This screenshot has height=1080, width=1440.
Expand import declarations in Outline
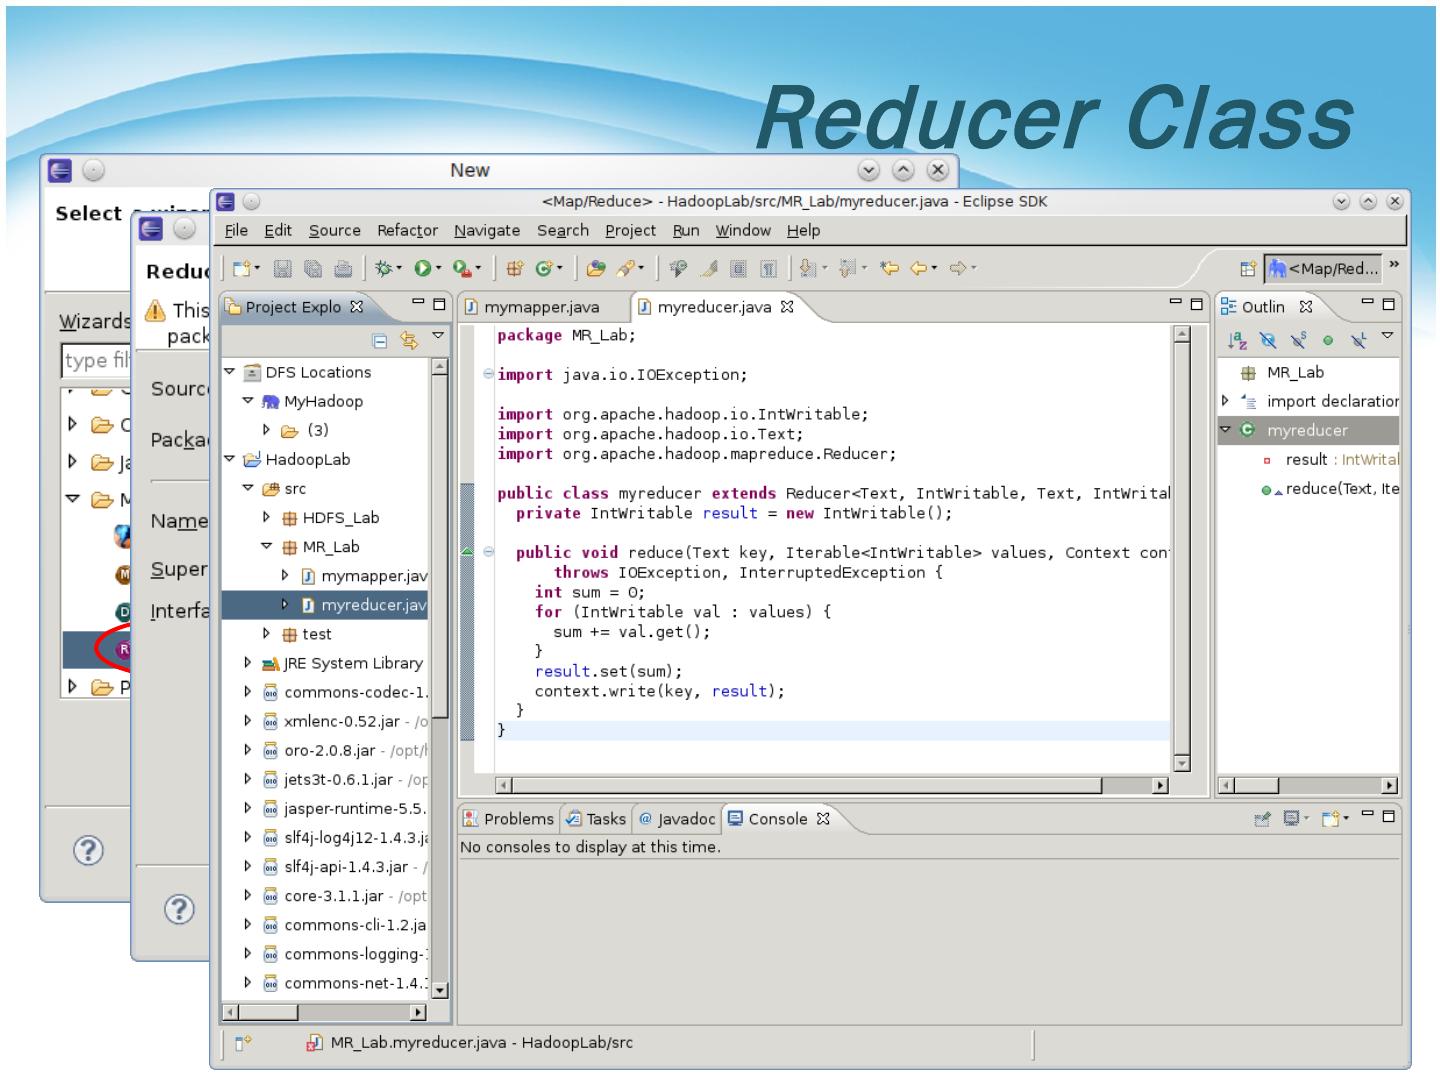point(1226,401)
